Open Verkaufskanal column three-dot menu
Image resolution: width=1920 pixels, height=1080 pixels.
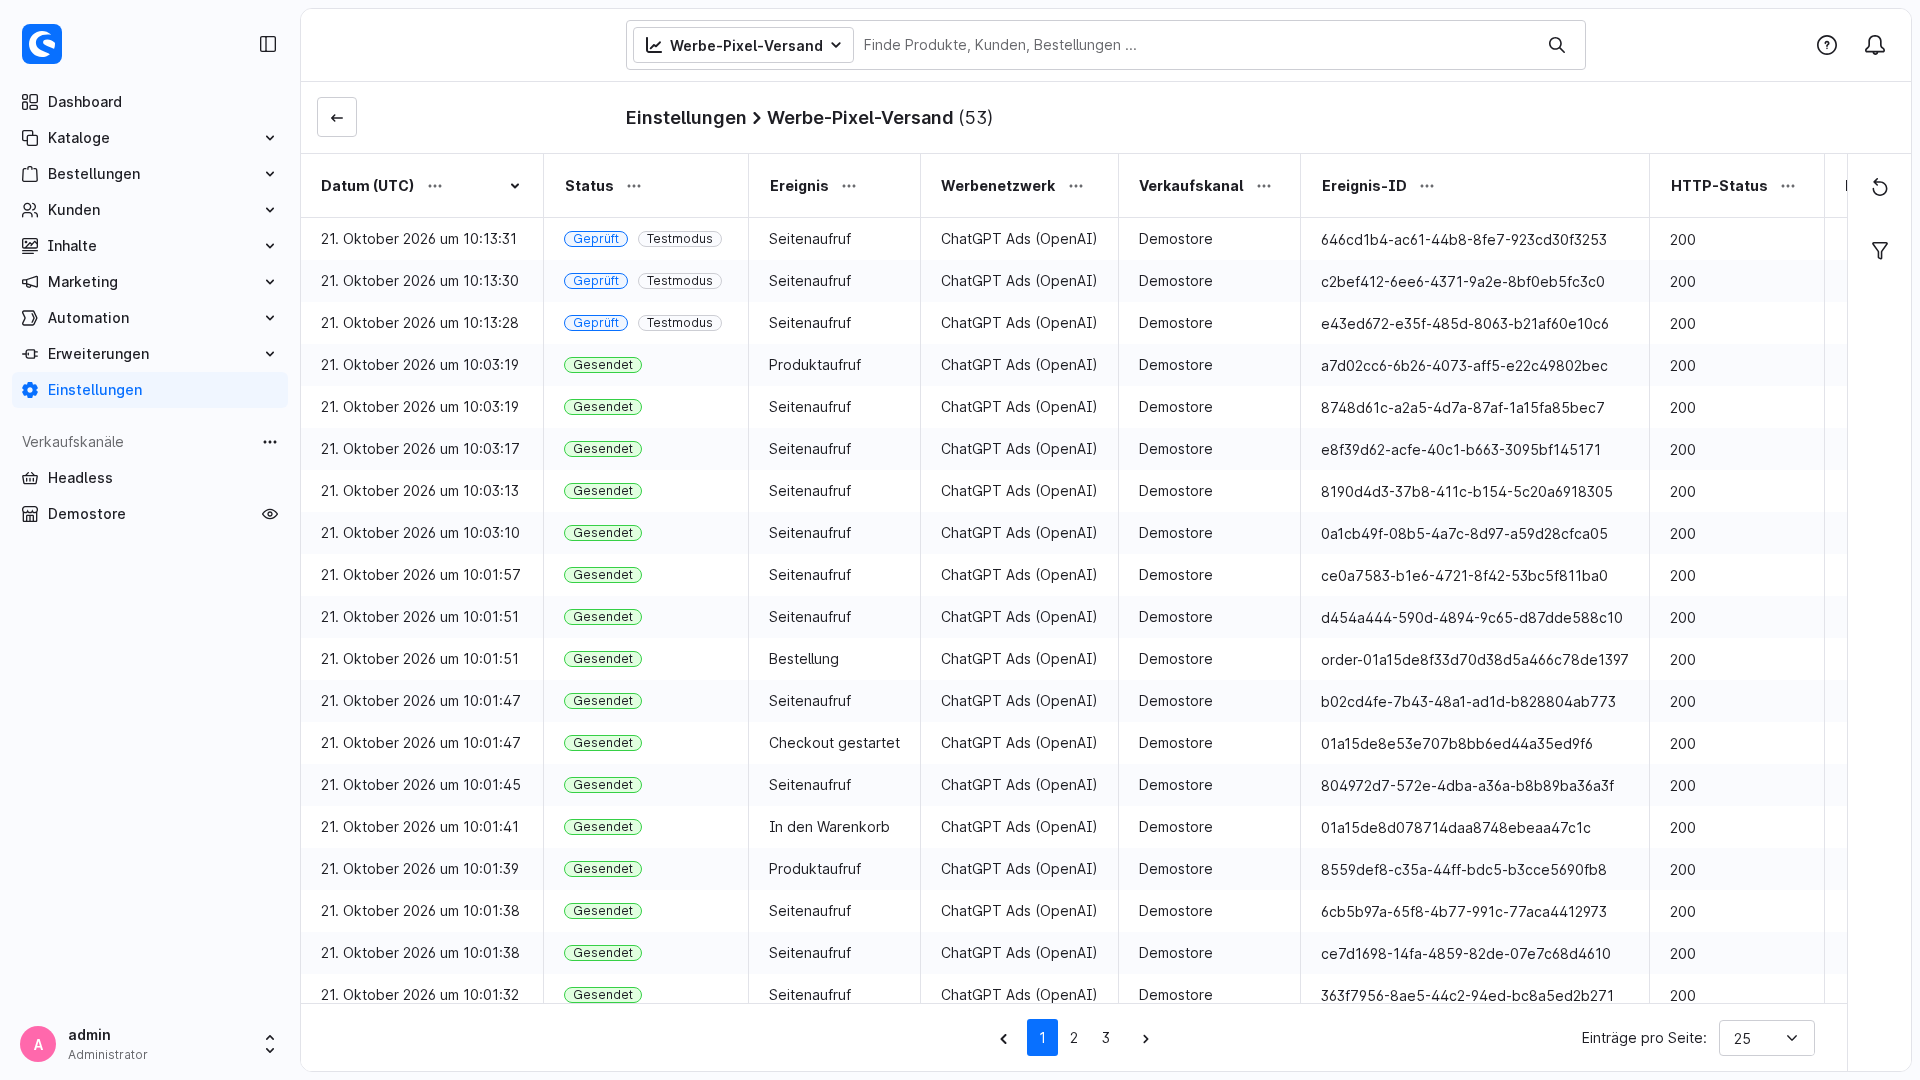coord(1264,186)
